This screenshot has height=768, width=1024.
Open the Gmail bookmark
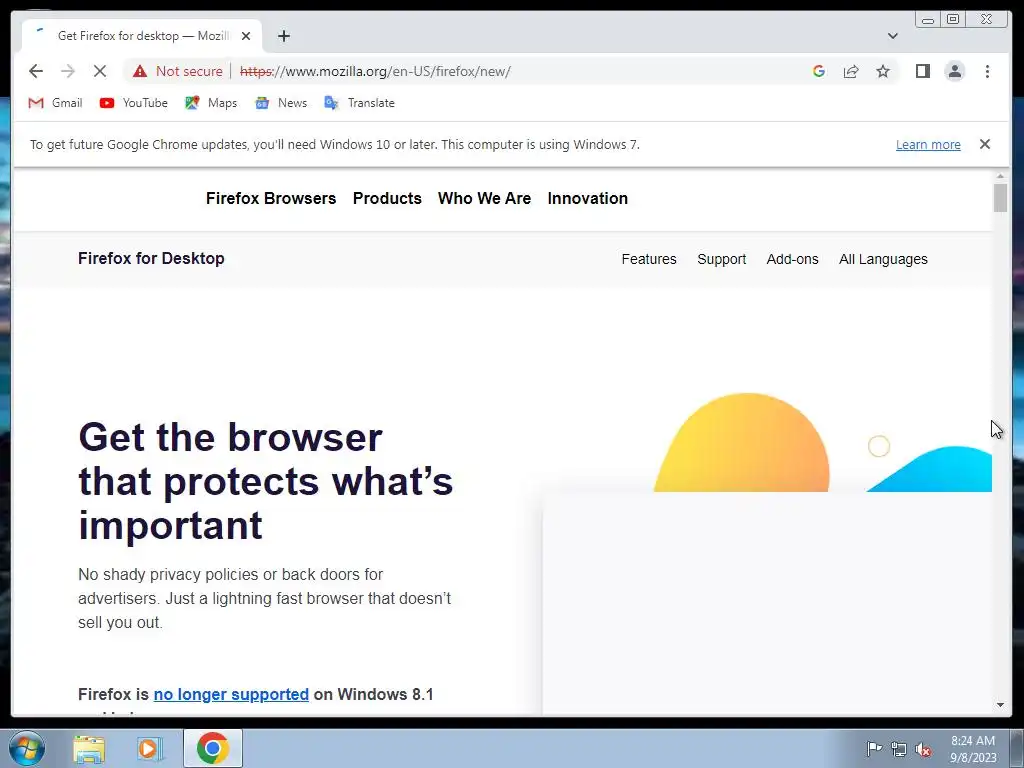pyautogui.click(x=56, y=103)
